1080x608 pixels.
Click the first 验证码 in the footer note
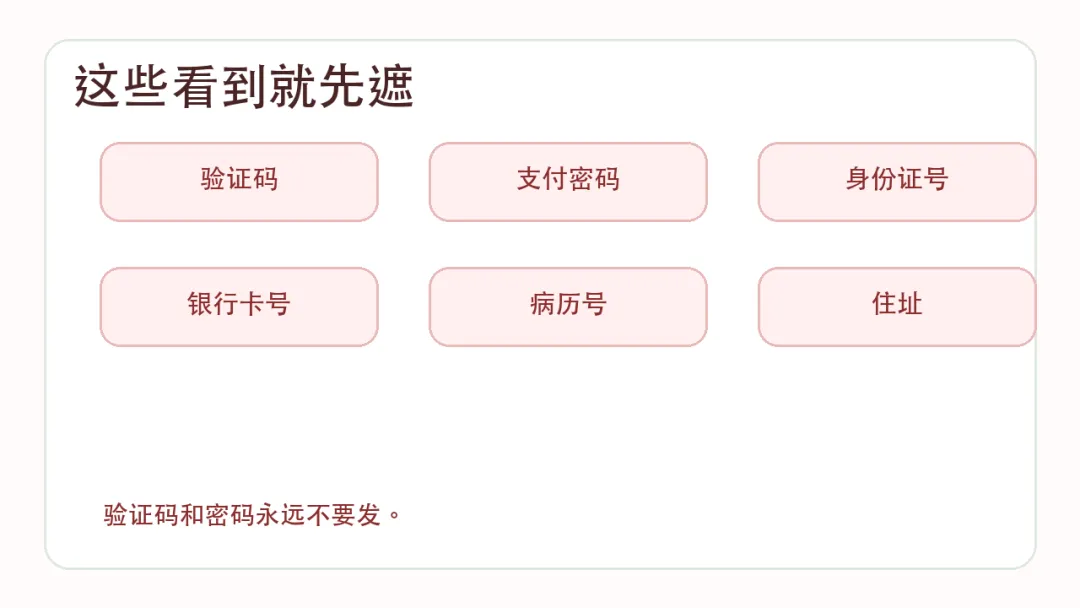pyautogui.click(x=141, y=514)
